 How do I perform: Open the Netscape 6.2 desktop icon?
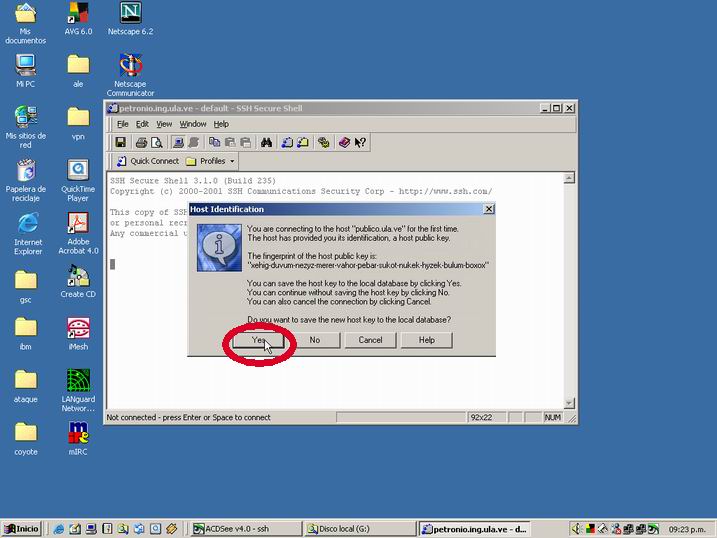click(130, 18)
